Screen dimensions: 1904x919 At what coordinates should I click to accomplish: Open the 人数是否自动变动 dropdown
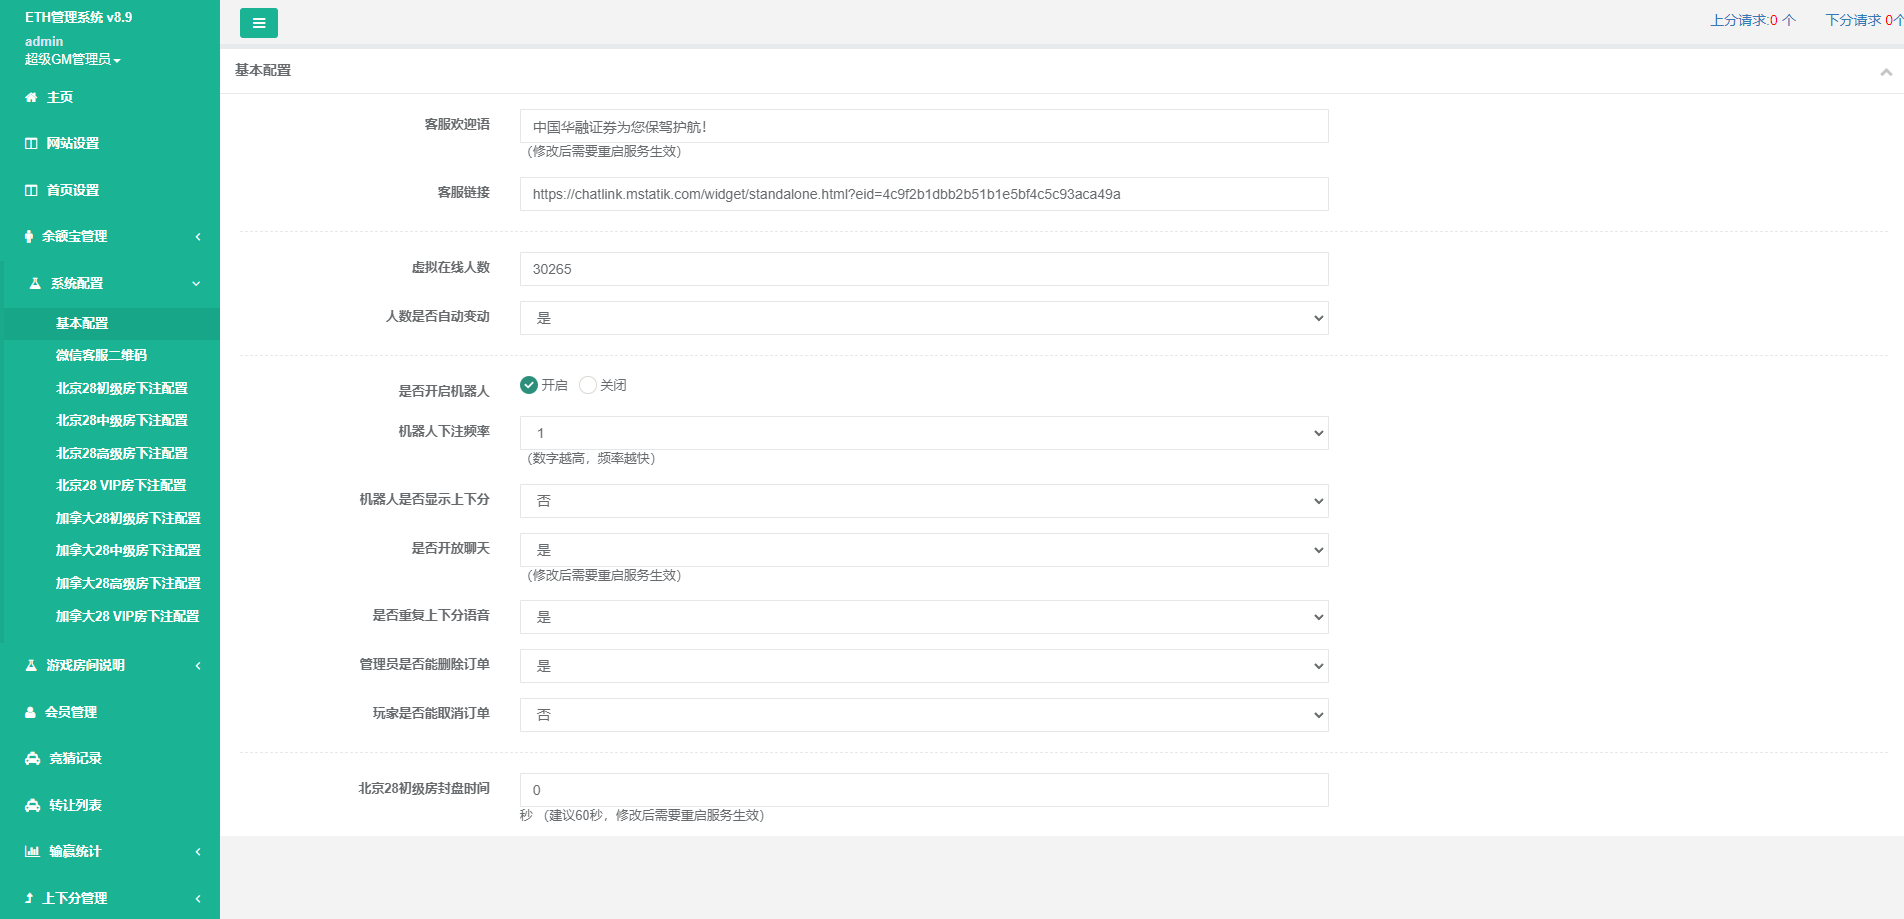(923, 318)
